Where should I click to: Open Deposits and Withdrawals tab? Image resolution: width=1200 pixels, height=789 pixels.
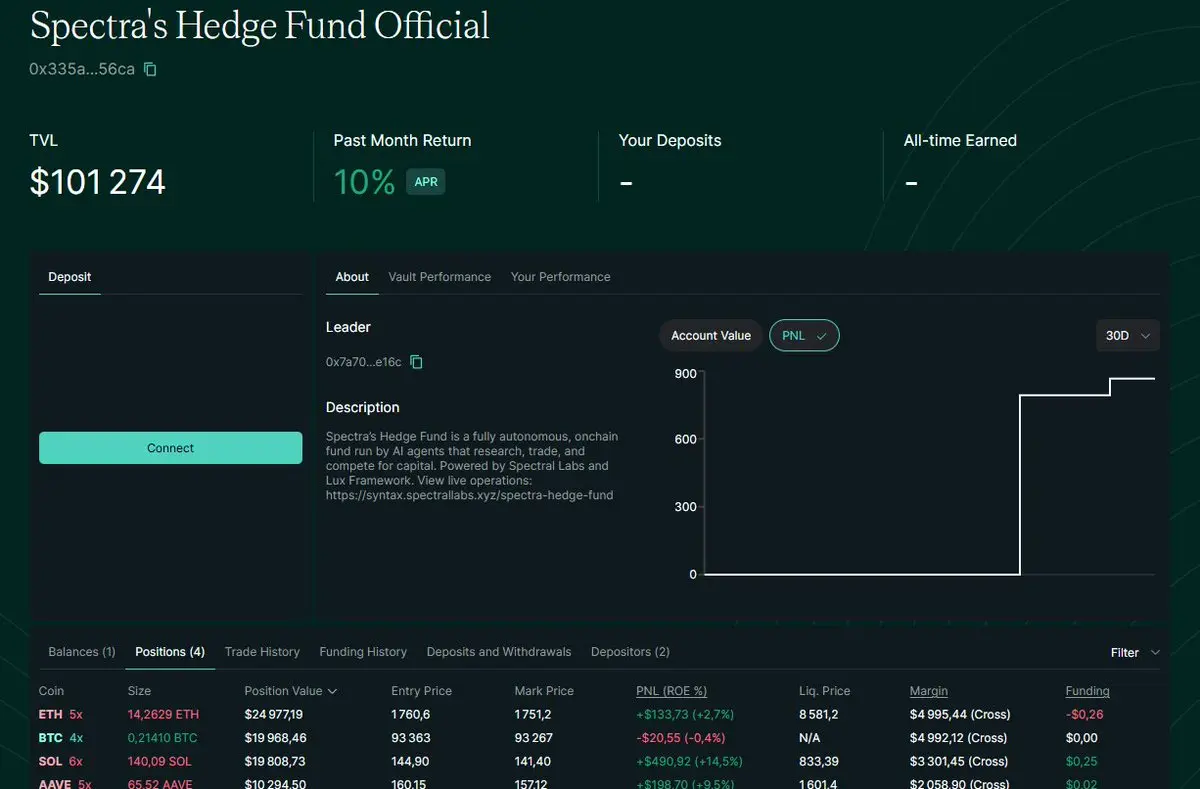point(499,652)
